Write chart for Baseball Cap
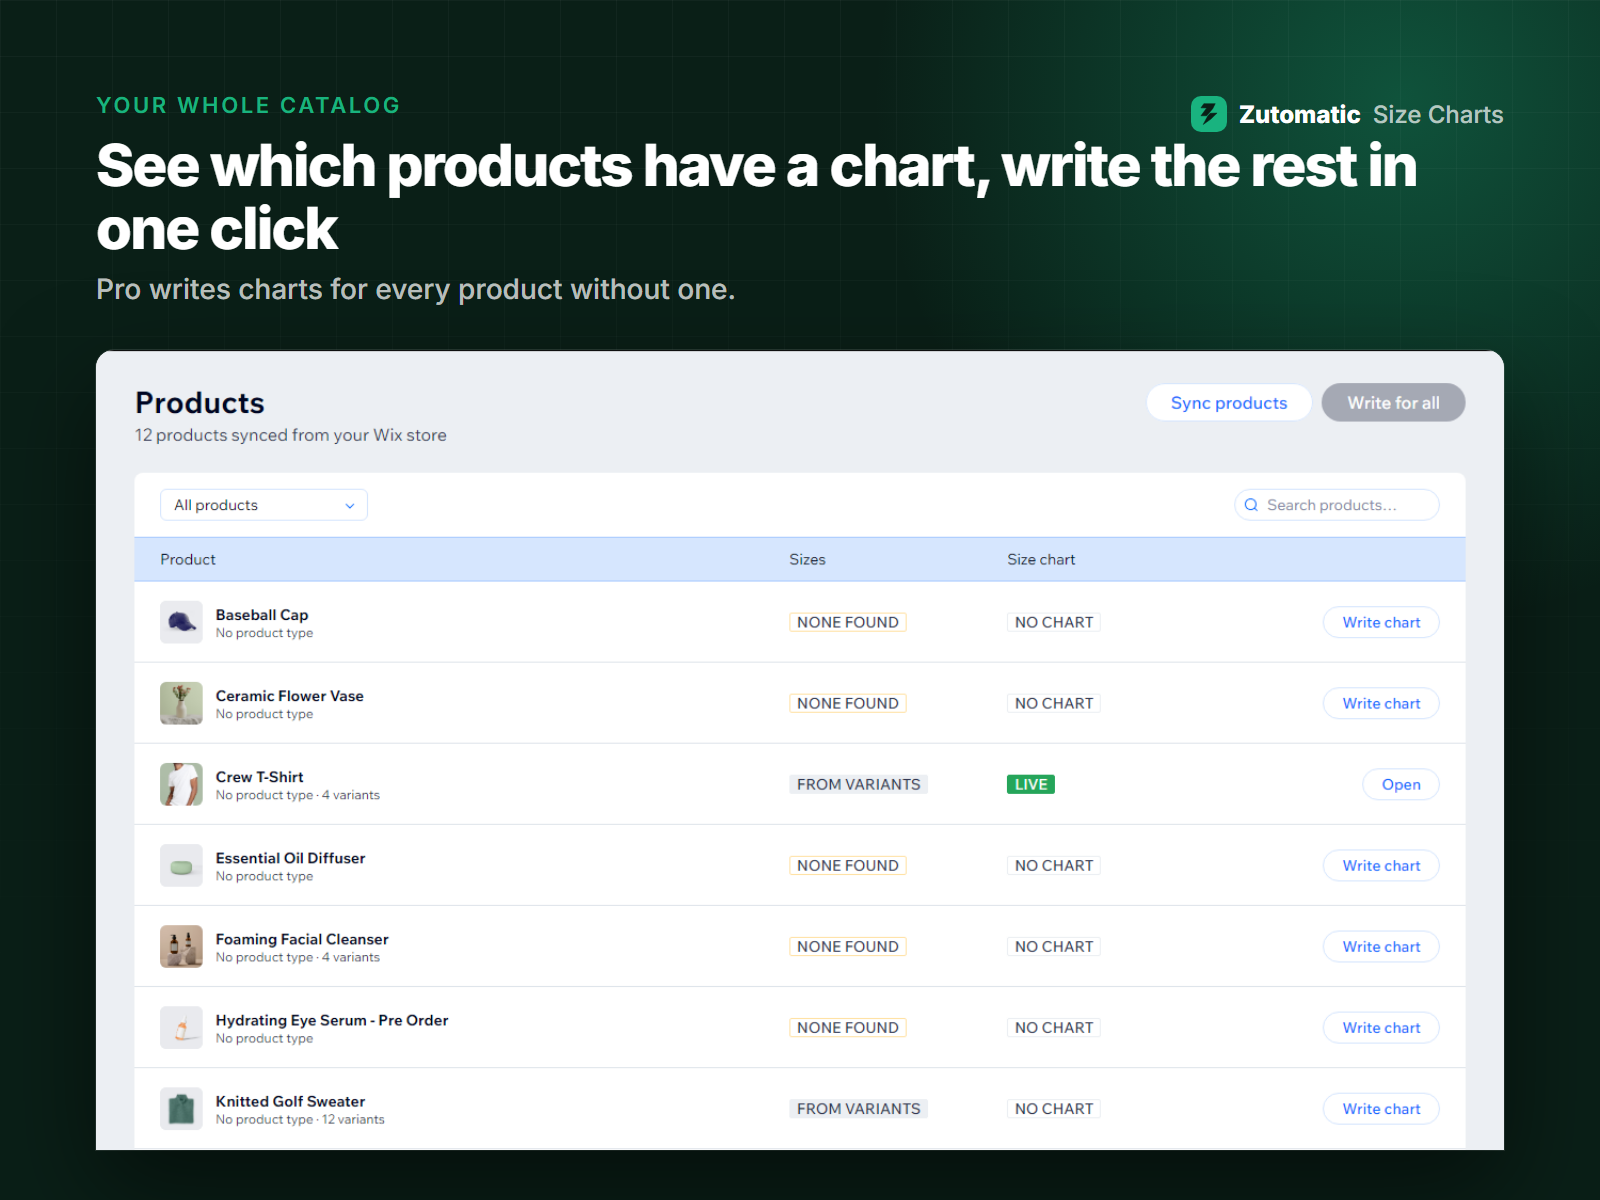 click(1381, 622)
